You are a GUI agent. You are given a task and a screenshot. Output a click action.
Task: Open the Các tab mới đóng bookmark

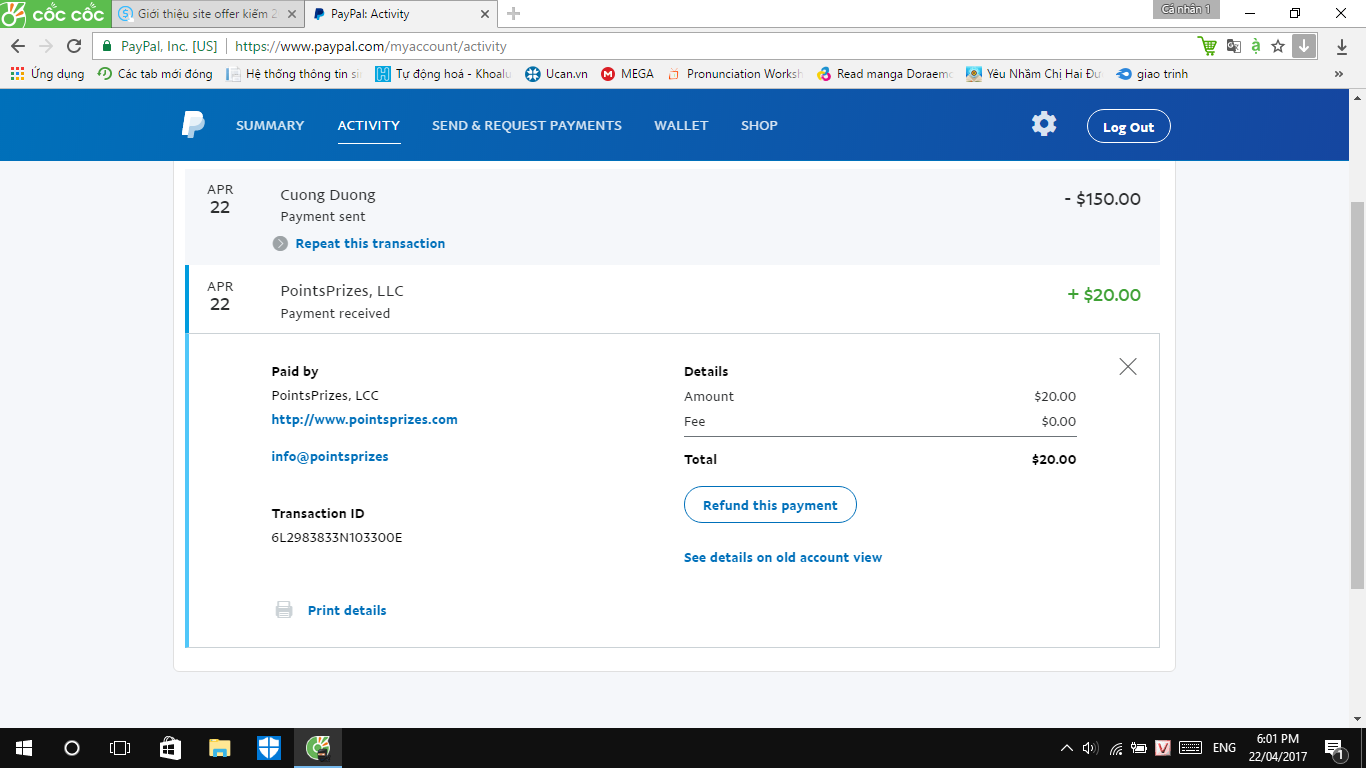[x=155, y=74]
